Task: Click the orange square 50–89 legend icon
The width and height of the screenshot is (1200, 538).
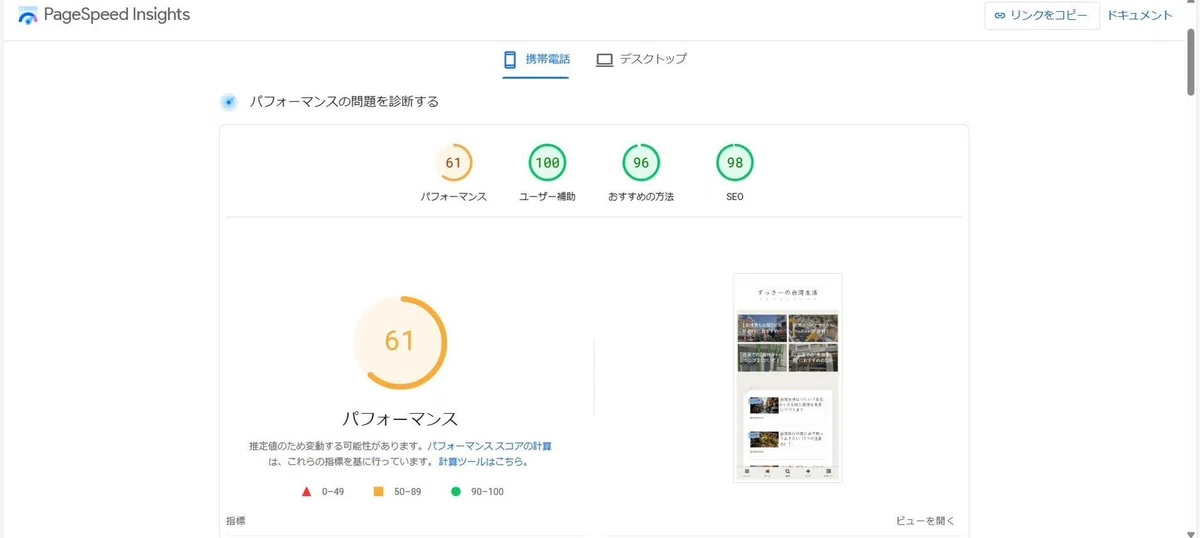Action: [x=378, y=492]
